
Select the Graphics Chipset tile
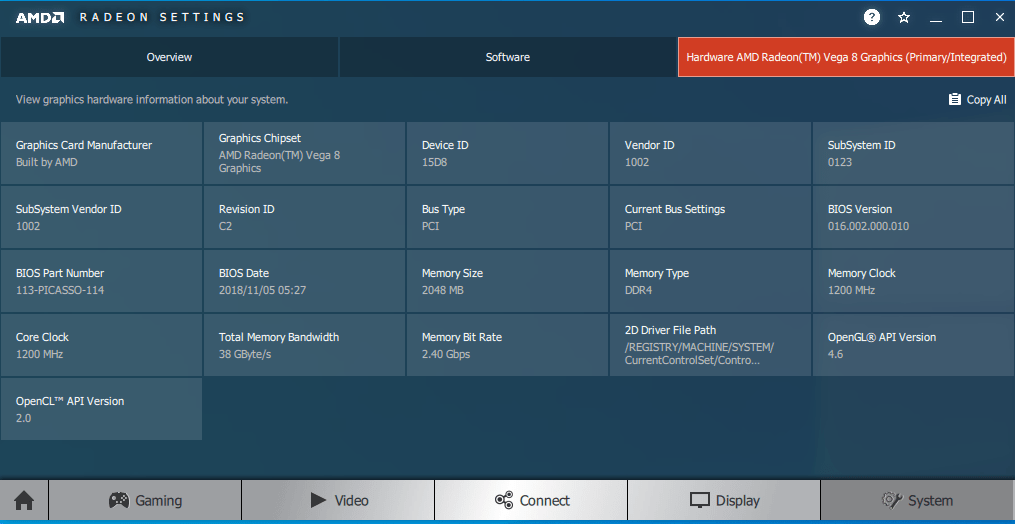304,154
